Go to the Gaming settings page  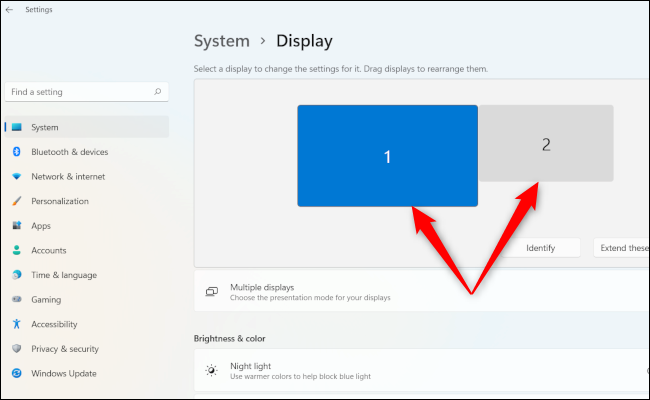[x=46, y=299]
